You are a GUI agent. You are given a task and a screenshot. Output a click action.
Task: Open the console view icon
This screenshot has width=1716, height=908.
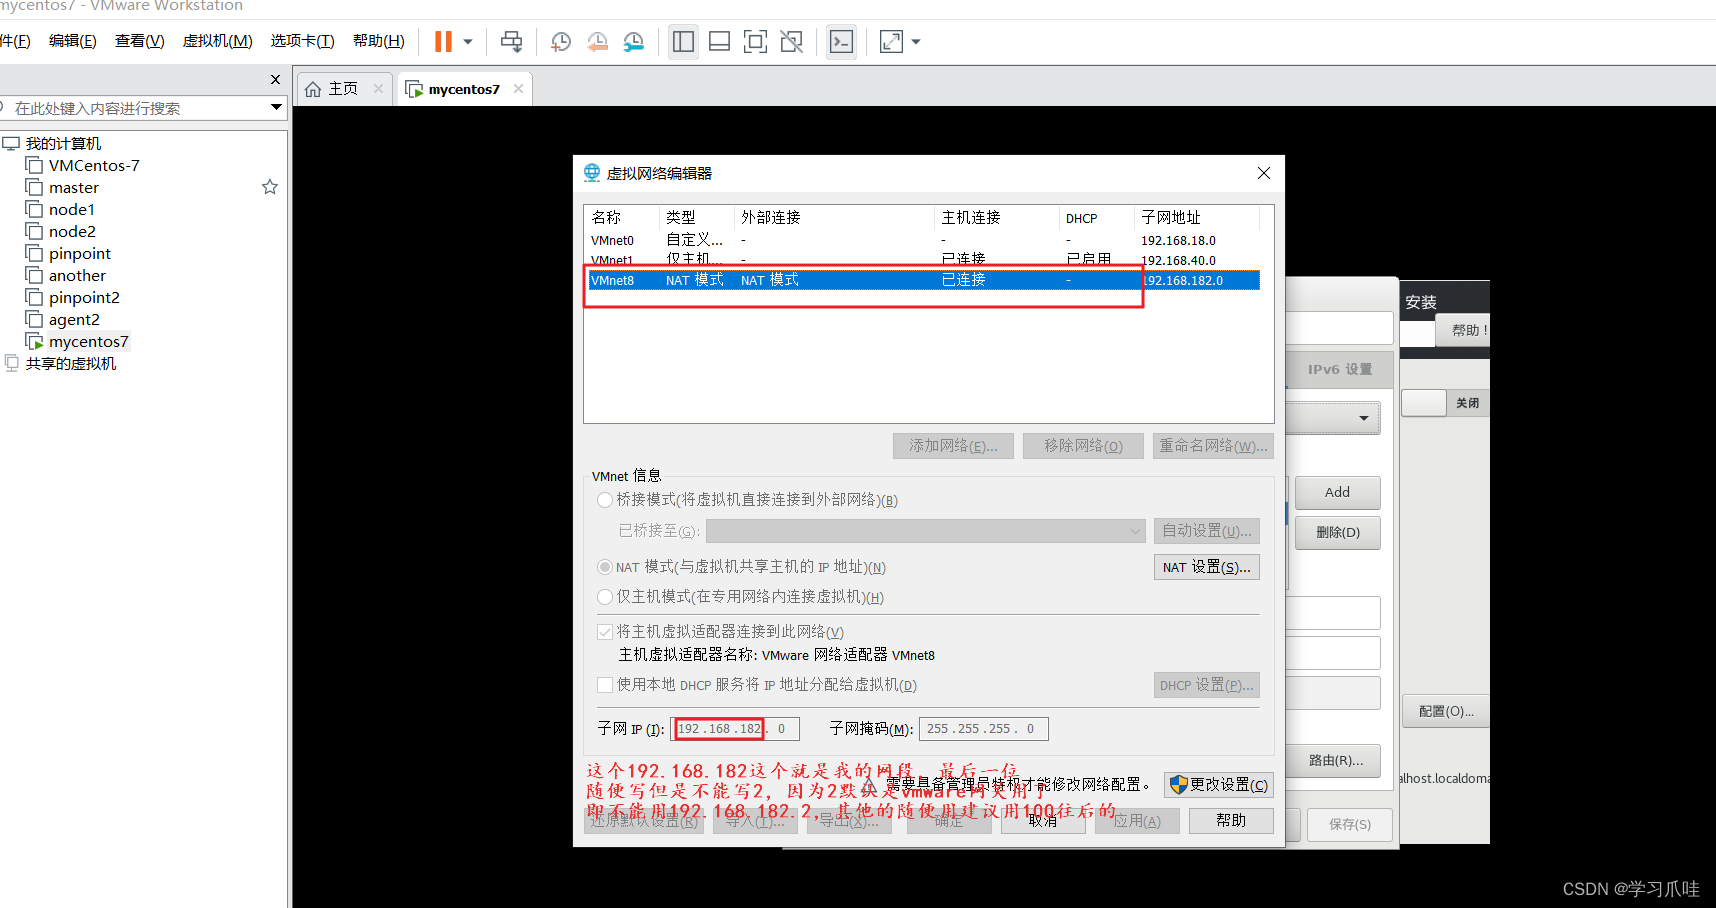pos(841,41)
